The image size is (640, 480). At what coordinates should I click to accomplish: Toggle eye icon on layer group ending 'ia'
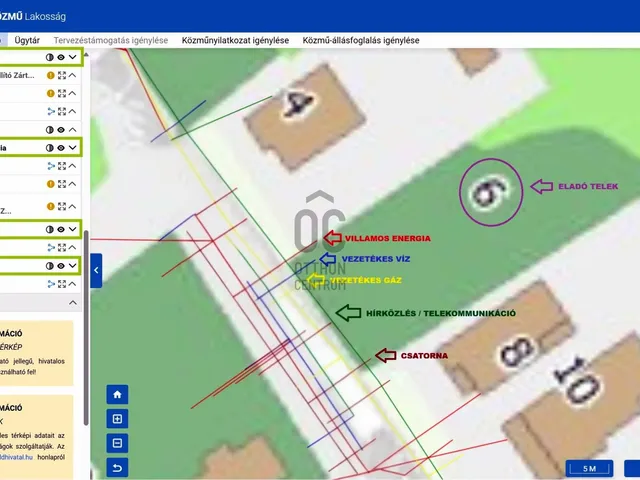61,147
